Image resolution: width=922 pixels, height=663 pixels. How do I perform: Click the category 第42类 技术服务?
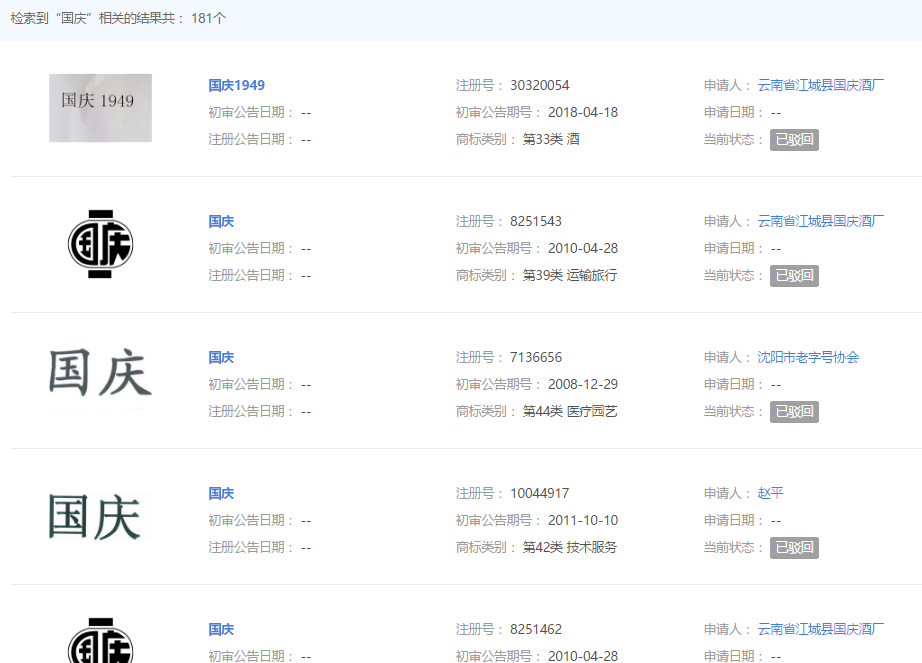click(x=570, y=548)
